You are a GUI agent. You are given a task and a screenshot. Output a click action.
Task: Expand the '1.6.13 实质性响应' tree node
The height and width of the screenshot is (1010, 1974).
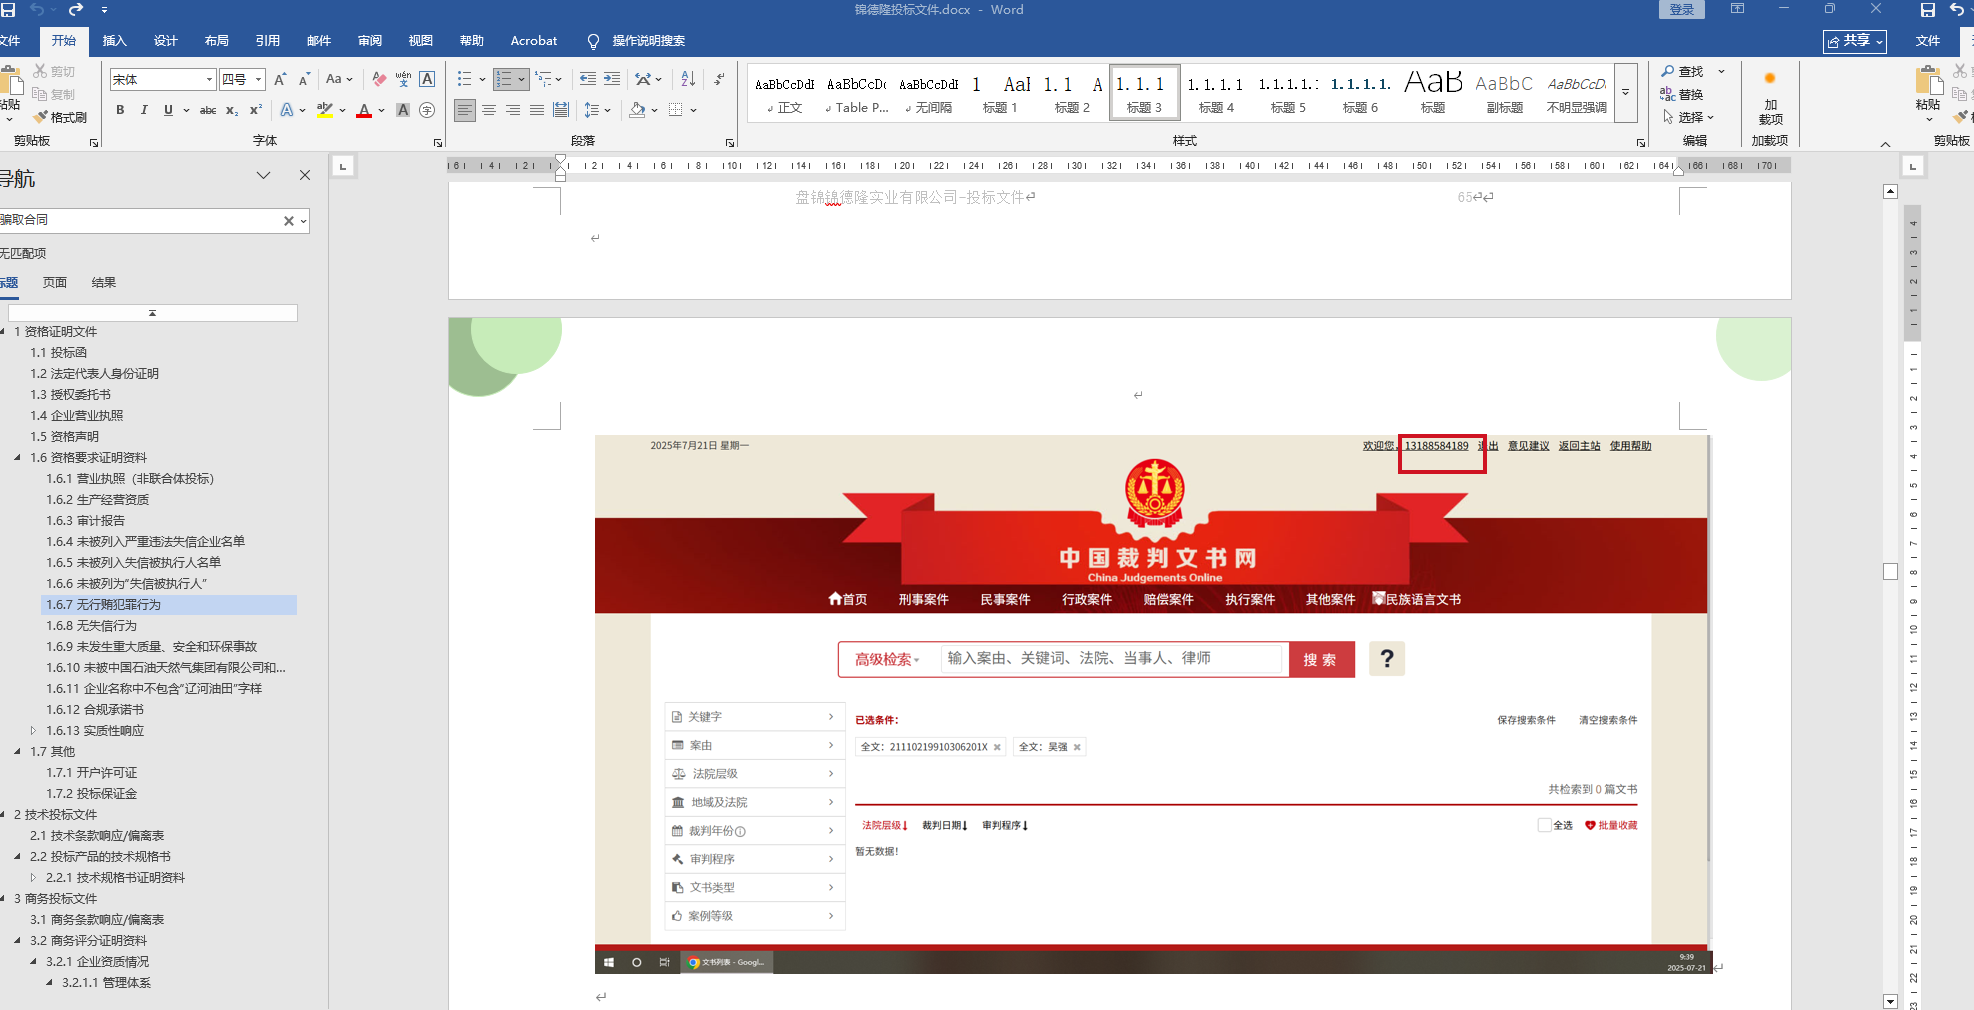[x=33, y=730]
